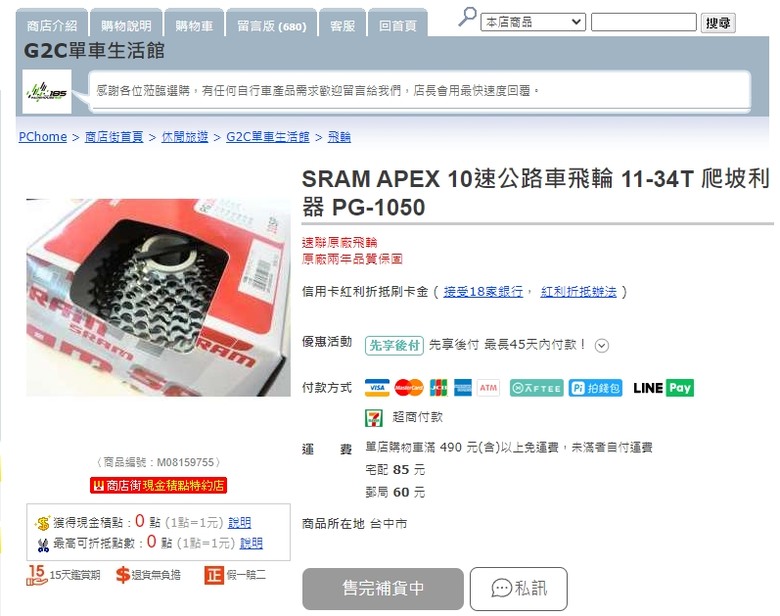Click the LINE Pay icon
The image size is (780, 616).
tap(663, 388)
